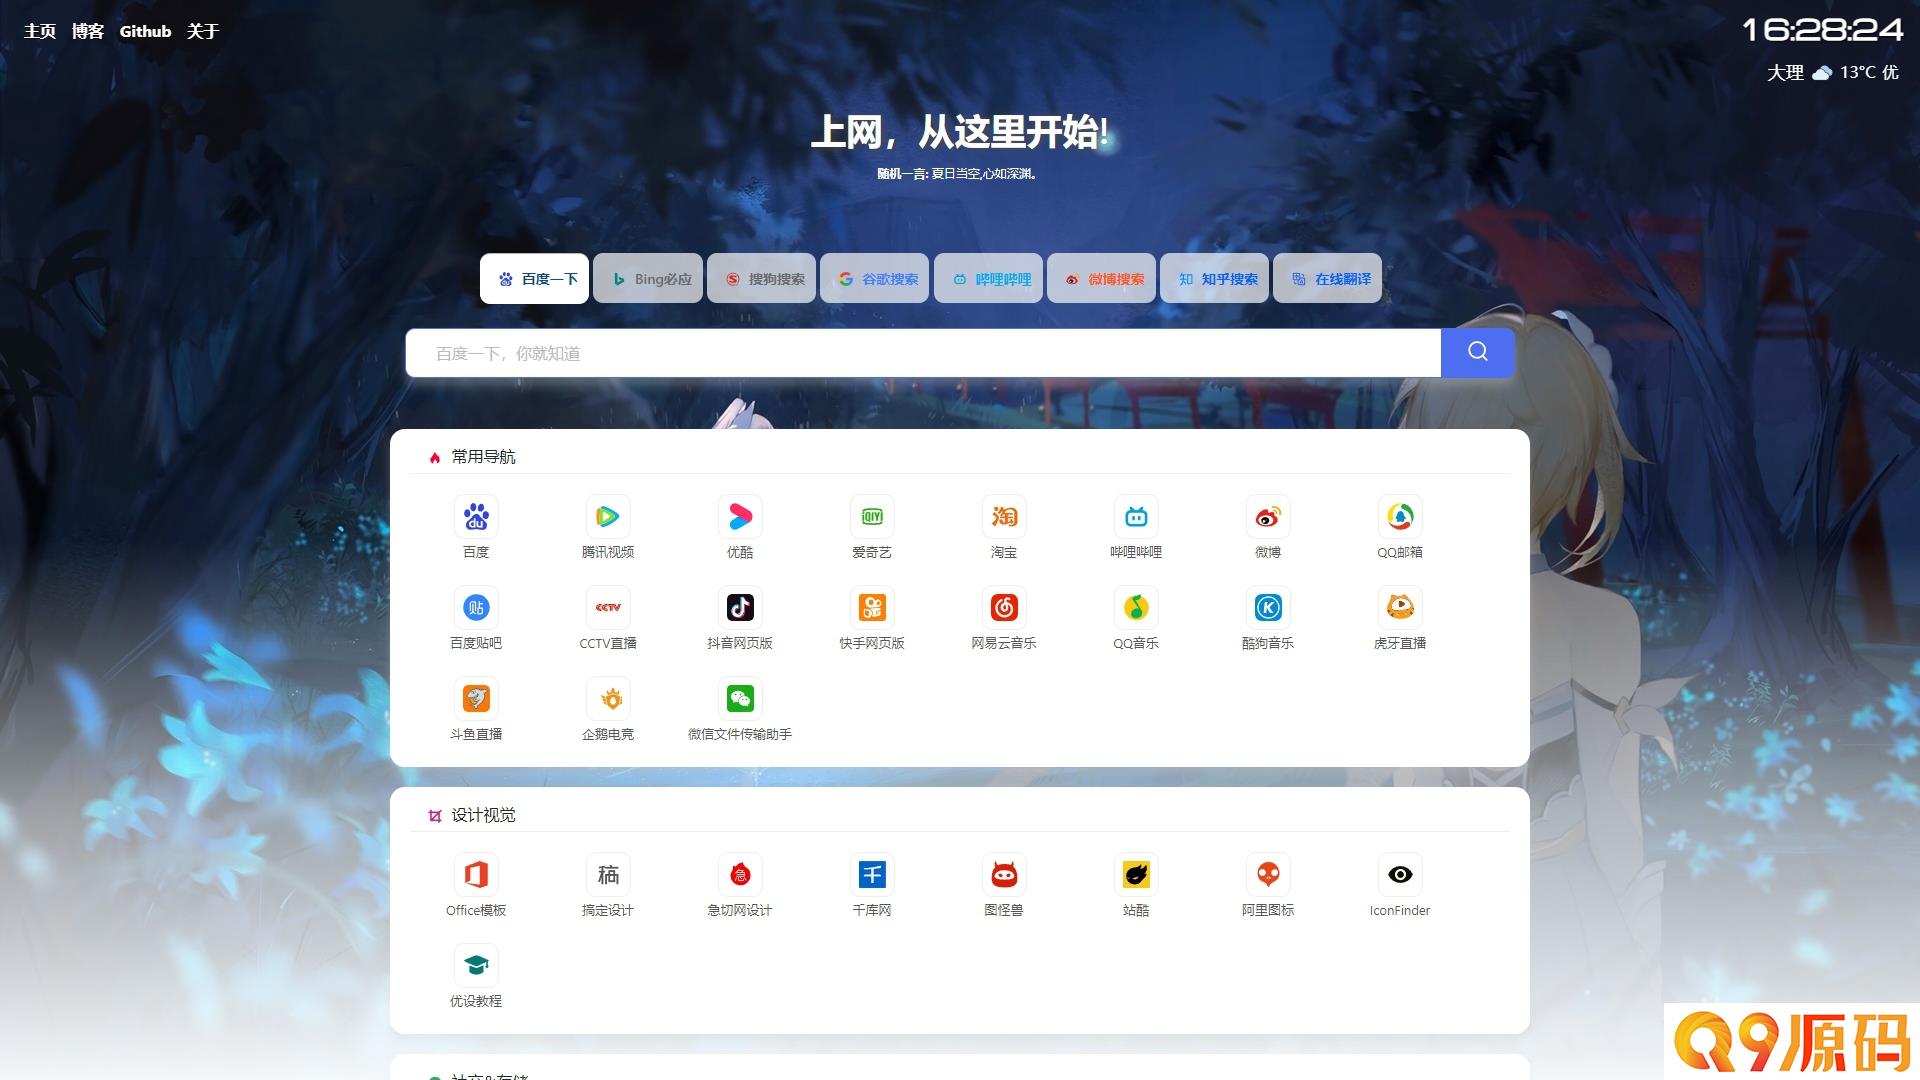This screenshot has width=1920, height=1080.
Task: Open the ZCOOL (站酷) icon
Action: [1136, 875]
